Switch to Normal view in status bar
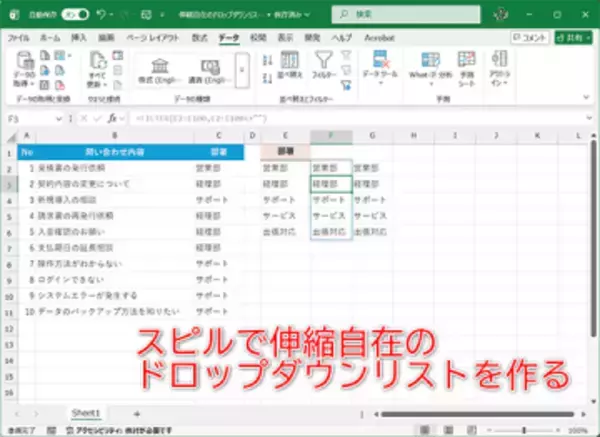This screenshot has width=600, height=437. tap(425, 430)
